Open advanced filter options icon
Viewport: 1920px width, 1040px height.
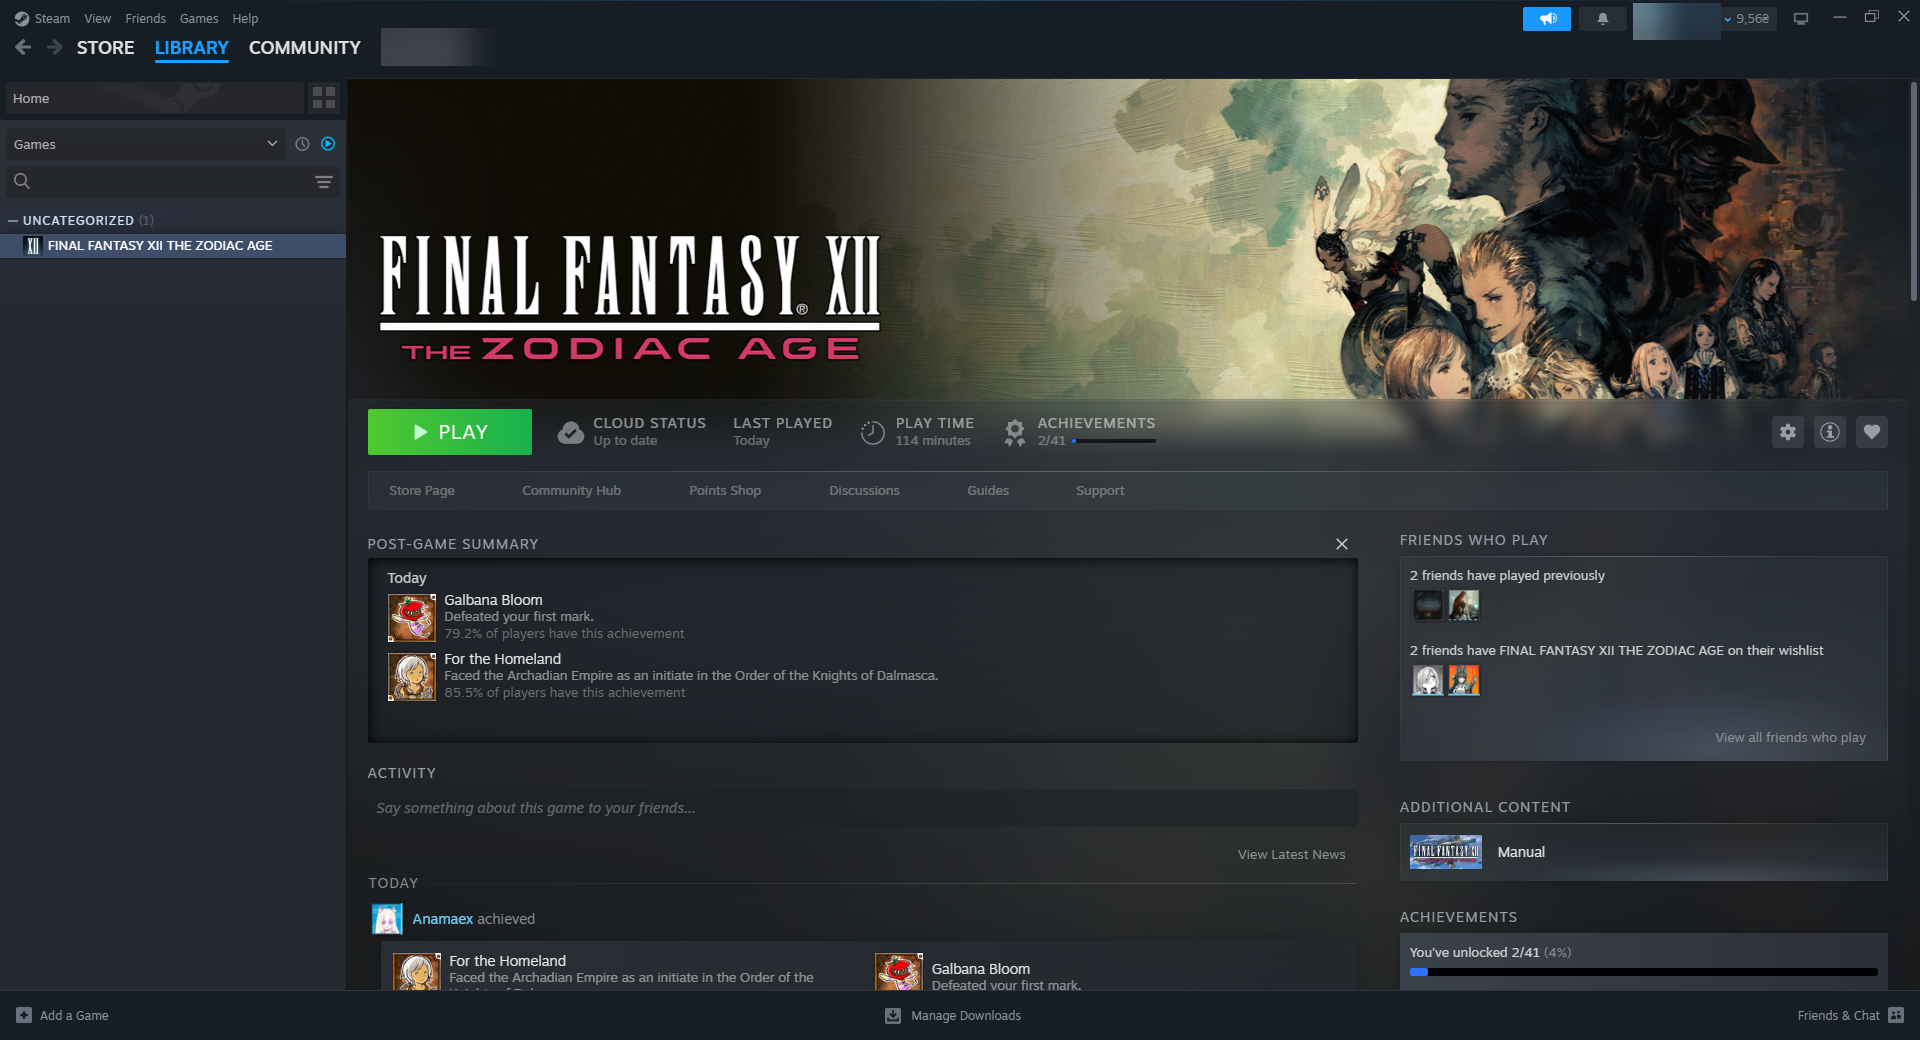[x=324, y=181]
